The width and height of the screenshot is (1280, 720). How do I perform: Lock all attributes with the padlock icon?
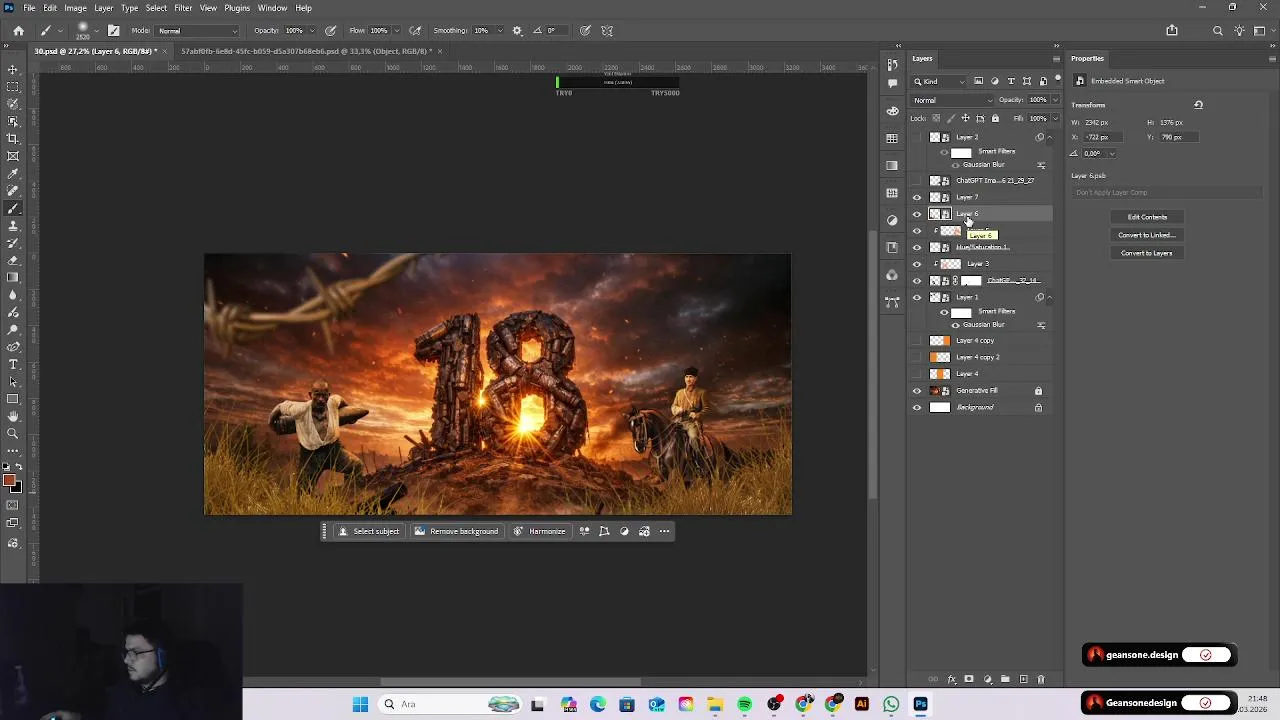click(x=995, y=118)
